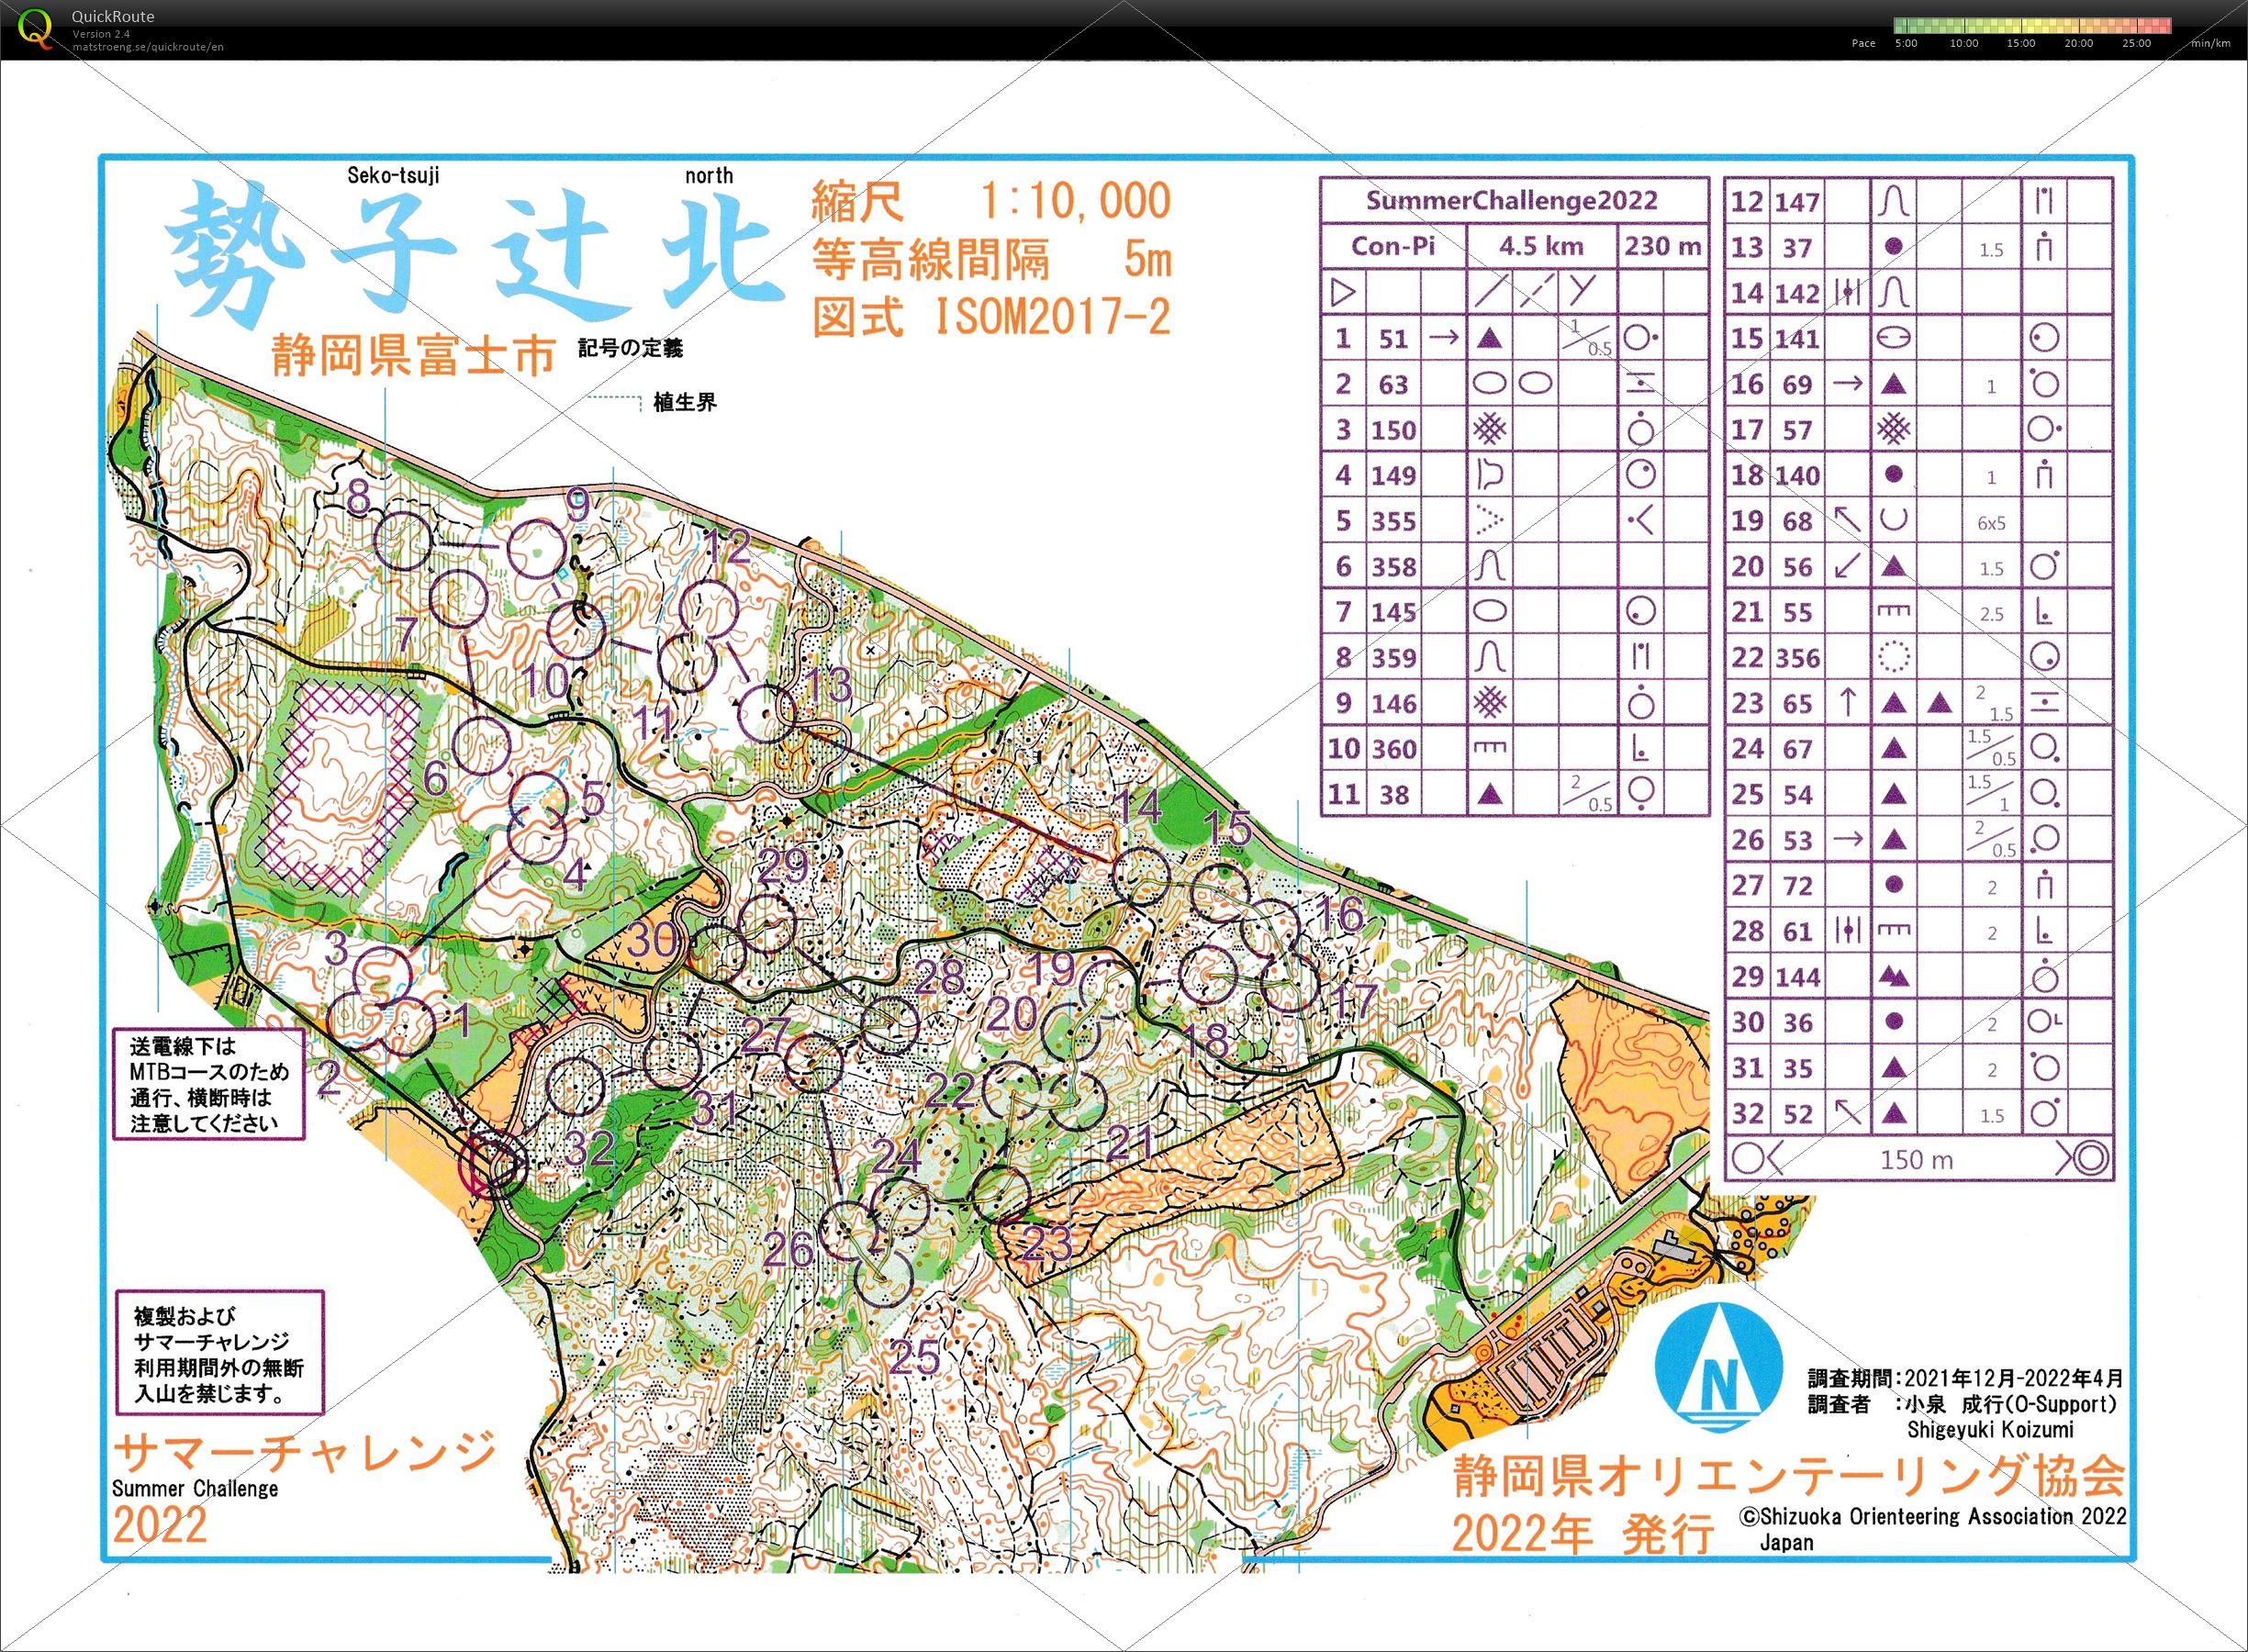This screenshot has width=2248, height=1652.
Task: Click the Con-Pi course name cell
Action: [x=1394, y=247]
